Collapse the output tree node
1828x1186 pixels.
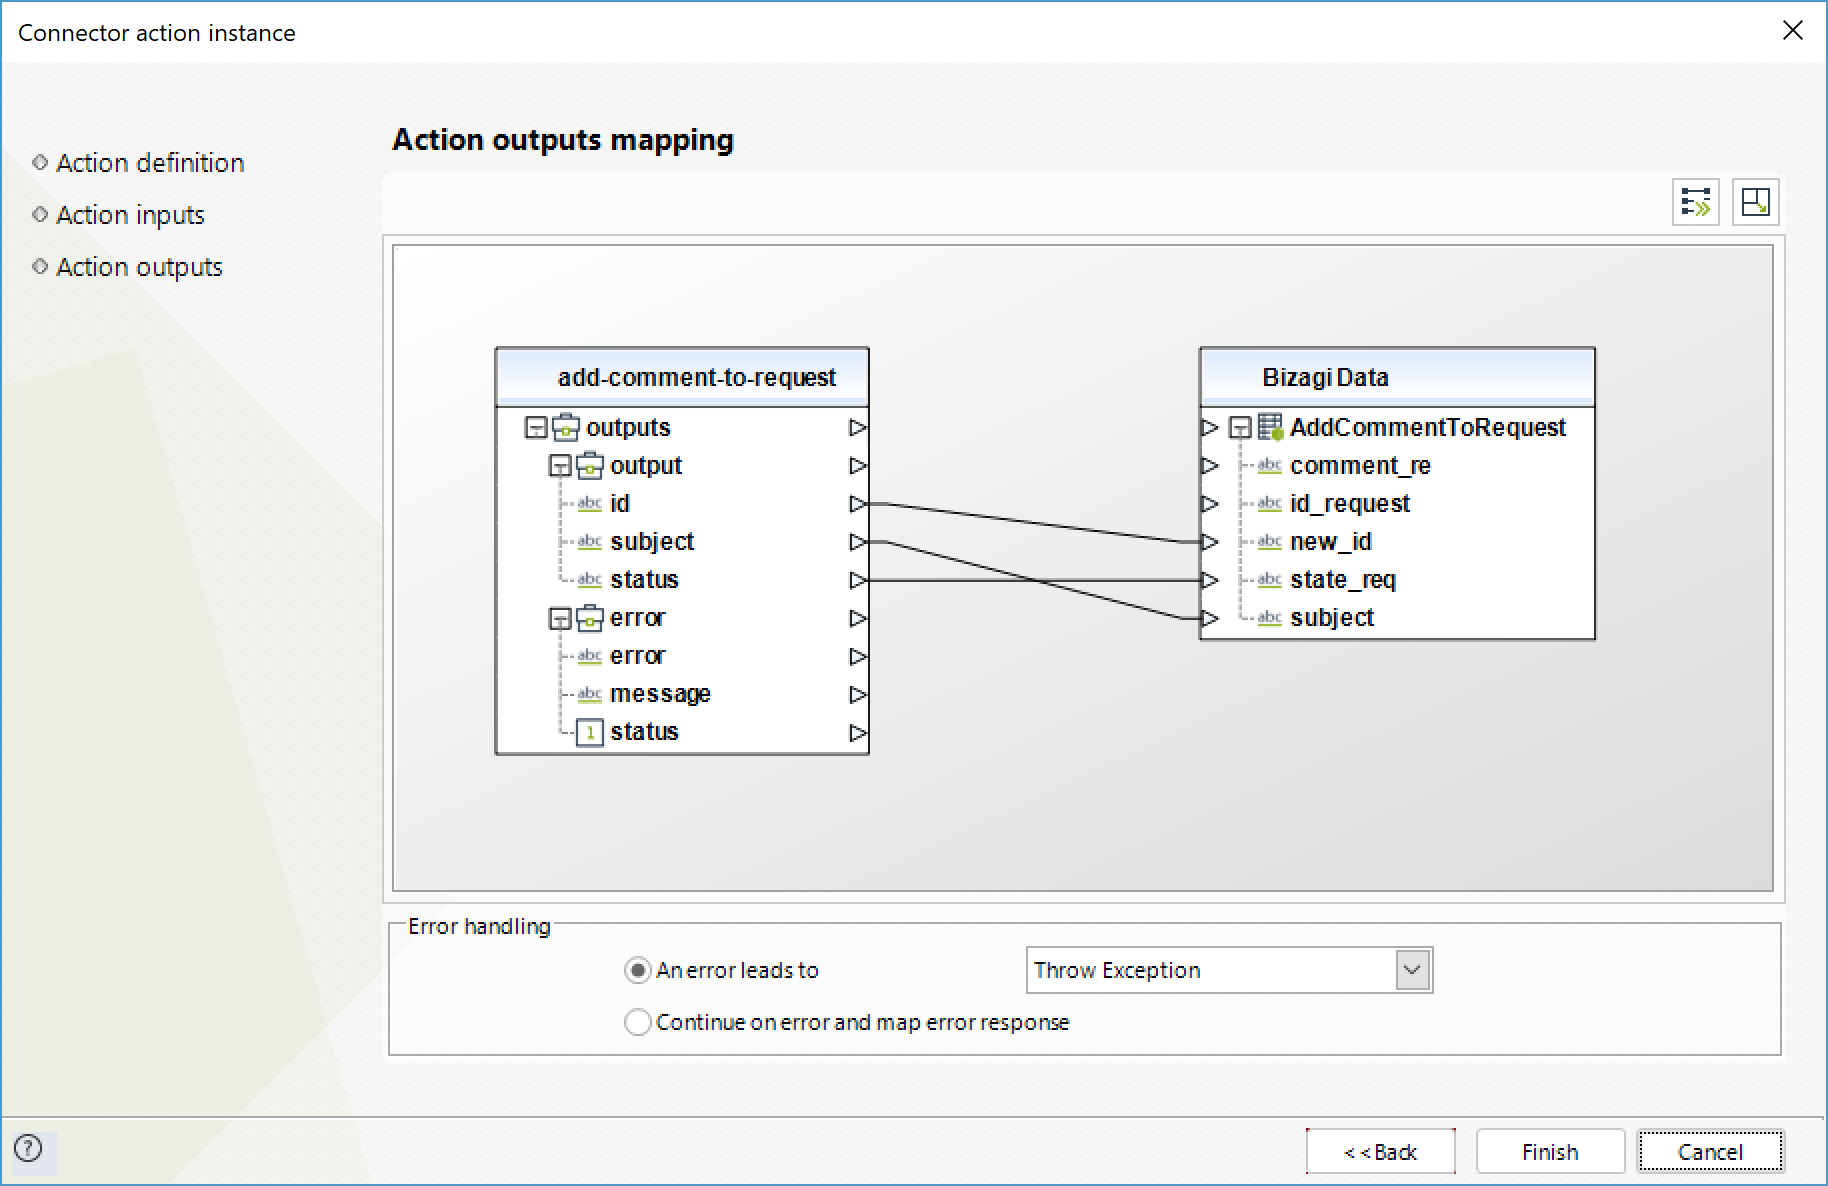coord(560,466)
